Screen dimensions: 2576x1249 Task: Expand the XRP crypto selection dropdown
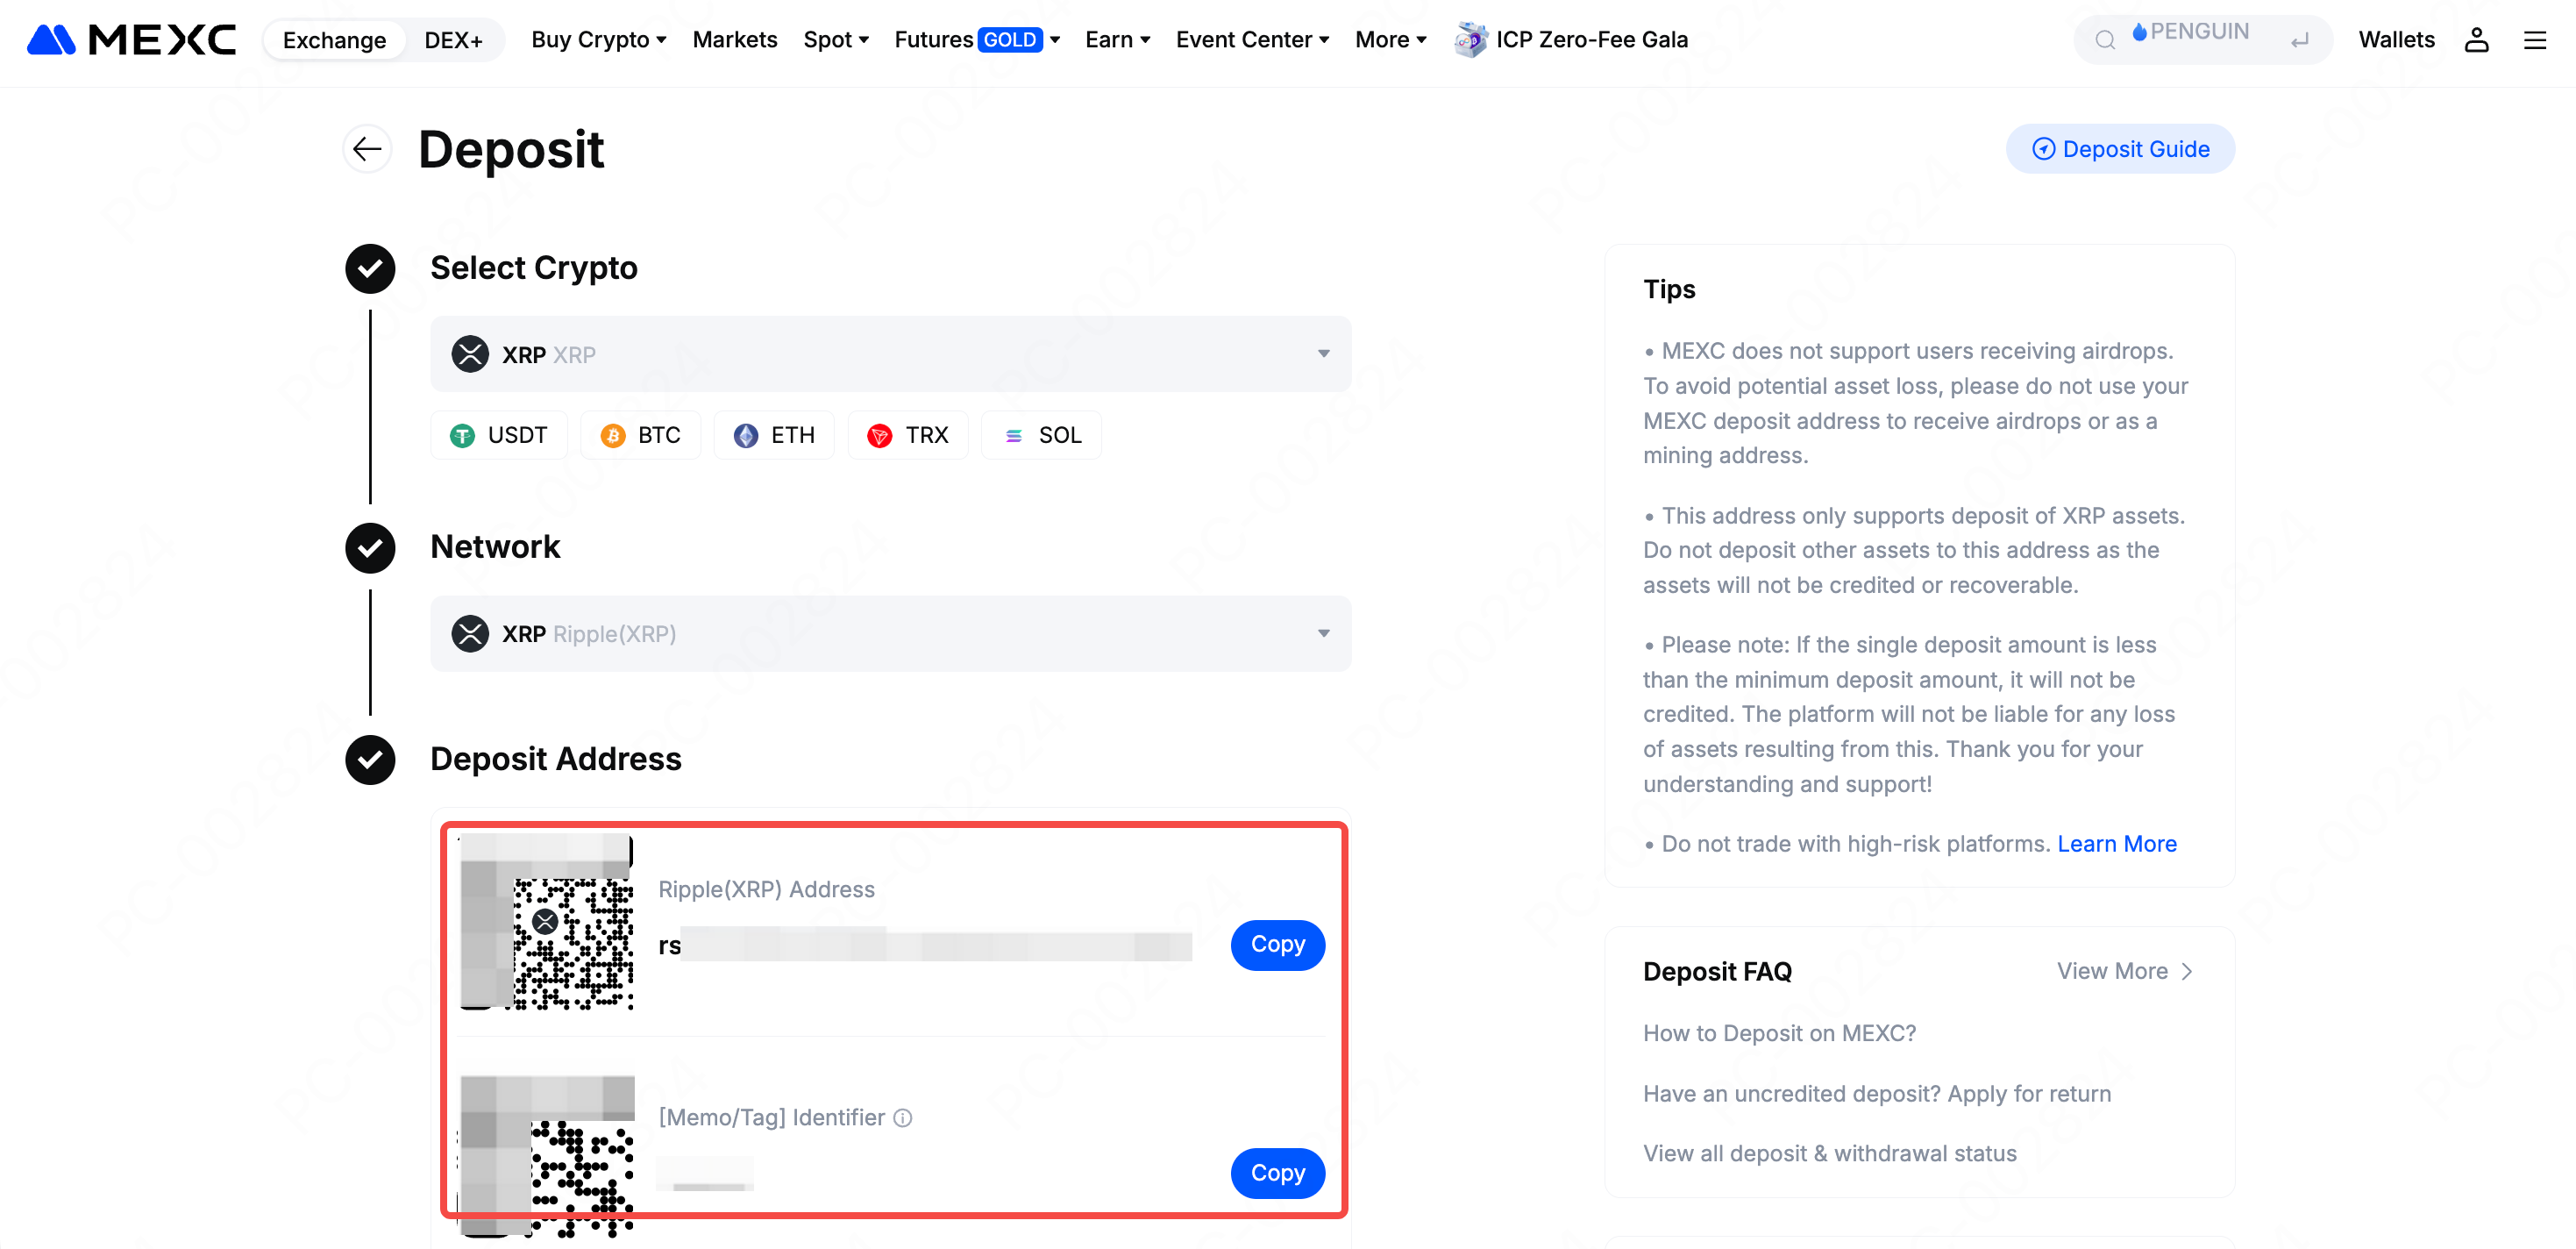click(890, 354)
